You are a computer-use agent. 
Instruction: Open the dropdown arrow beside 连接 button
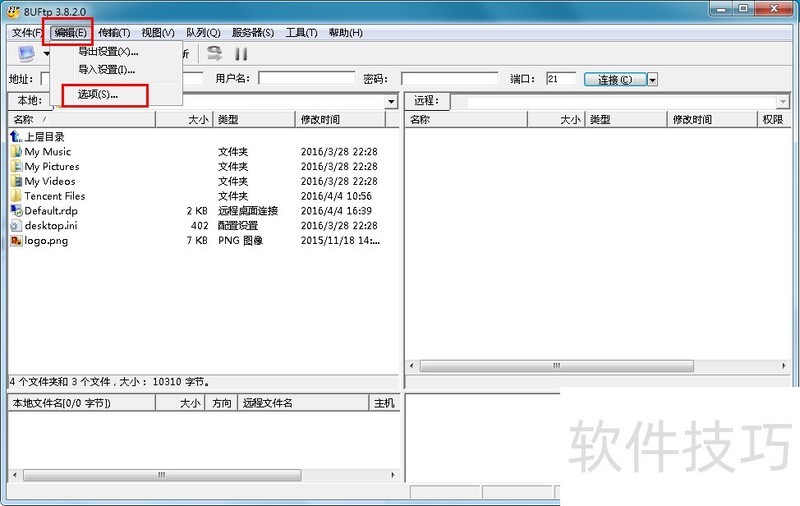[x=652, y=79]
